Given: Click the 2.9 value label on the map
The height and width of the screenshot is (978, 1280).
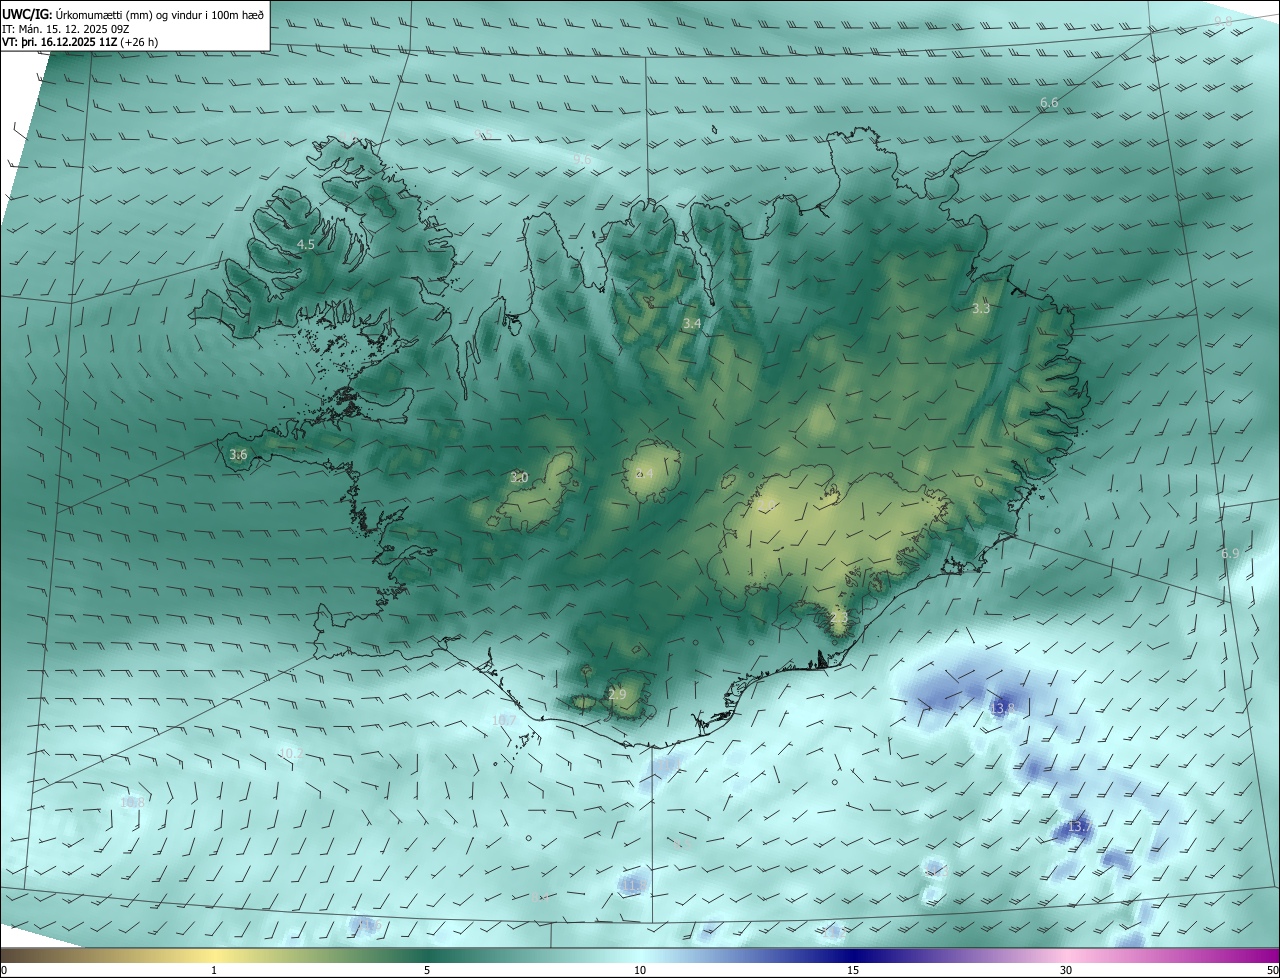Looking at the screenshot, I should point(617,694).
